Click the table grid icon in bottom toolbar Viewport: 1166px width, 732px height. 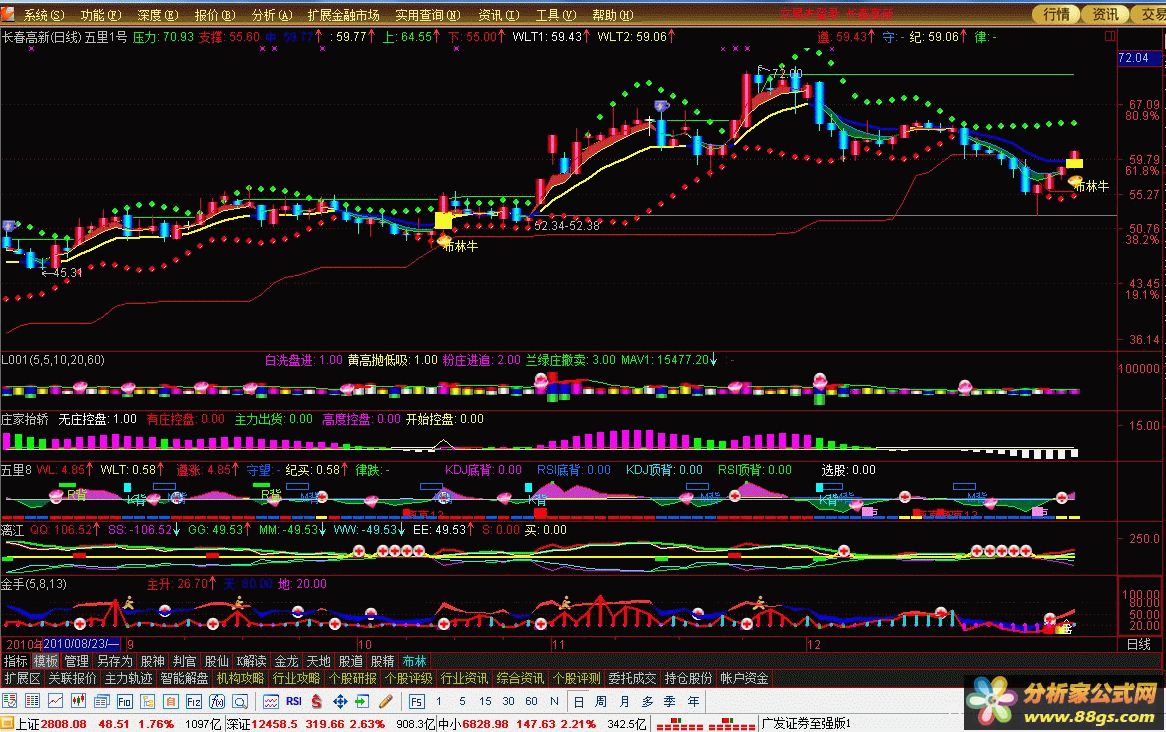(32, 702)
